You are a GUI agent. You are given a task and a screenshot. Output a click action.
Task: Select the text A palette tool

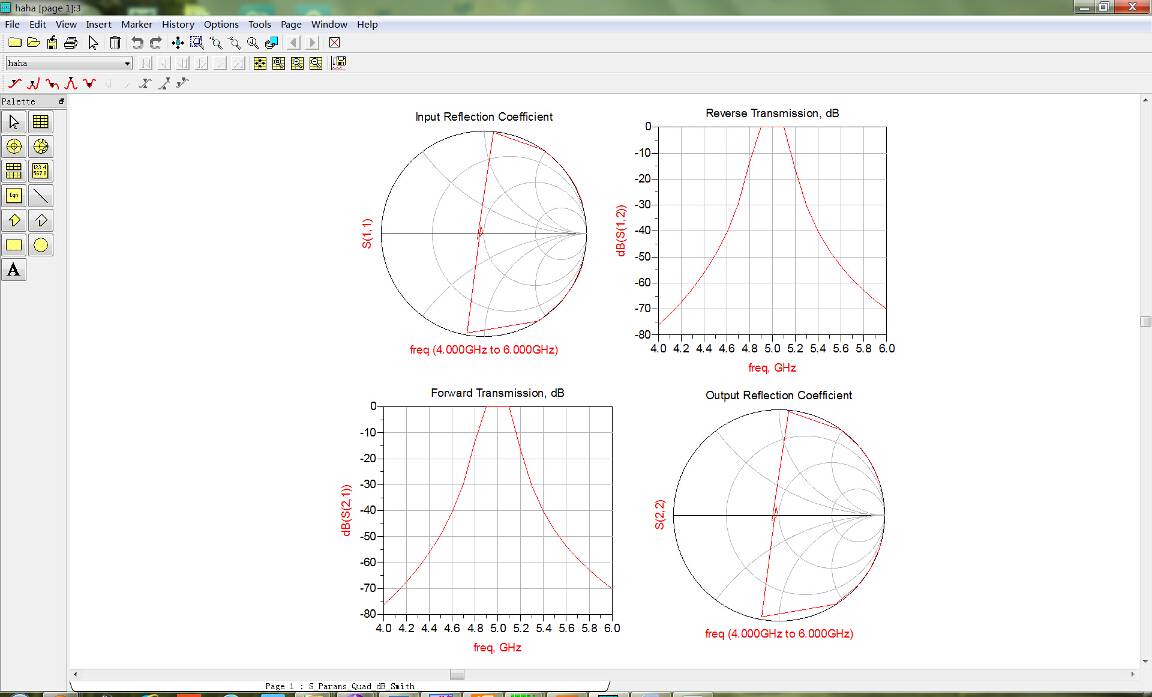point(13,270)
